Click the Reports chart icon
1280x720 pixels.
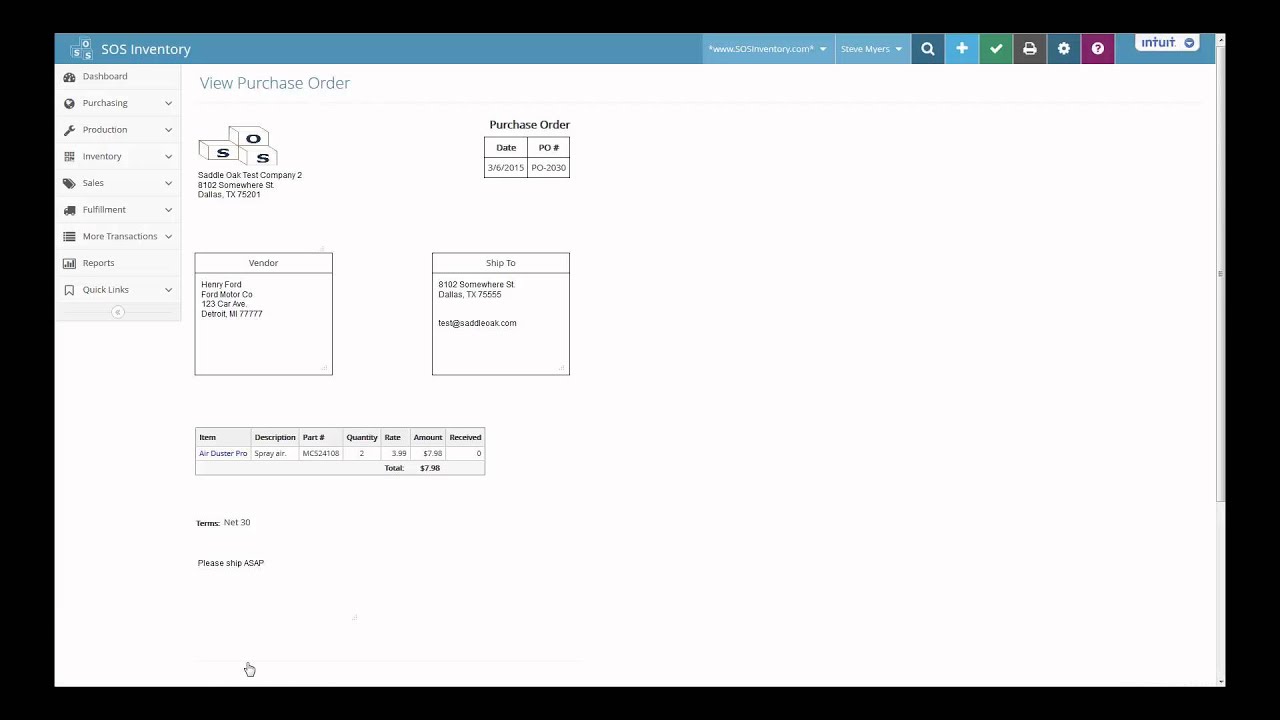69,263
